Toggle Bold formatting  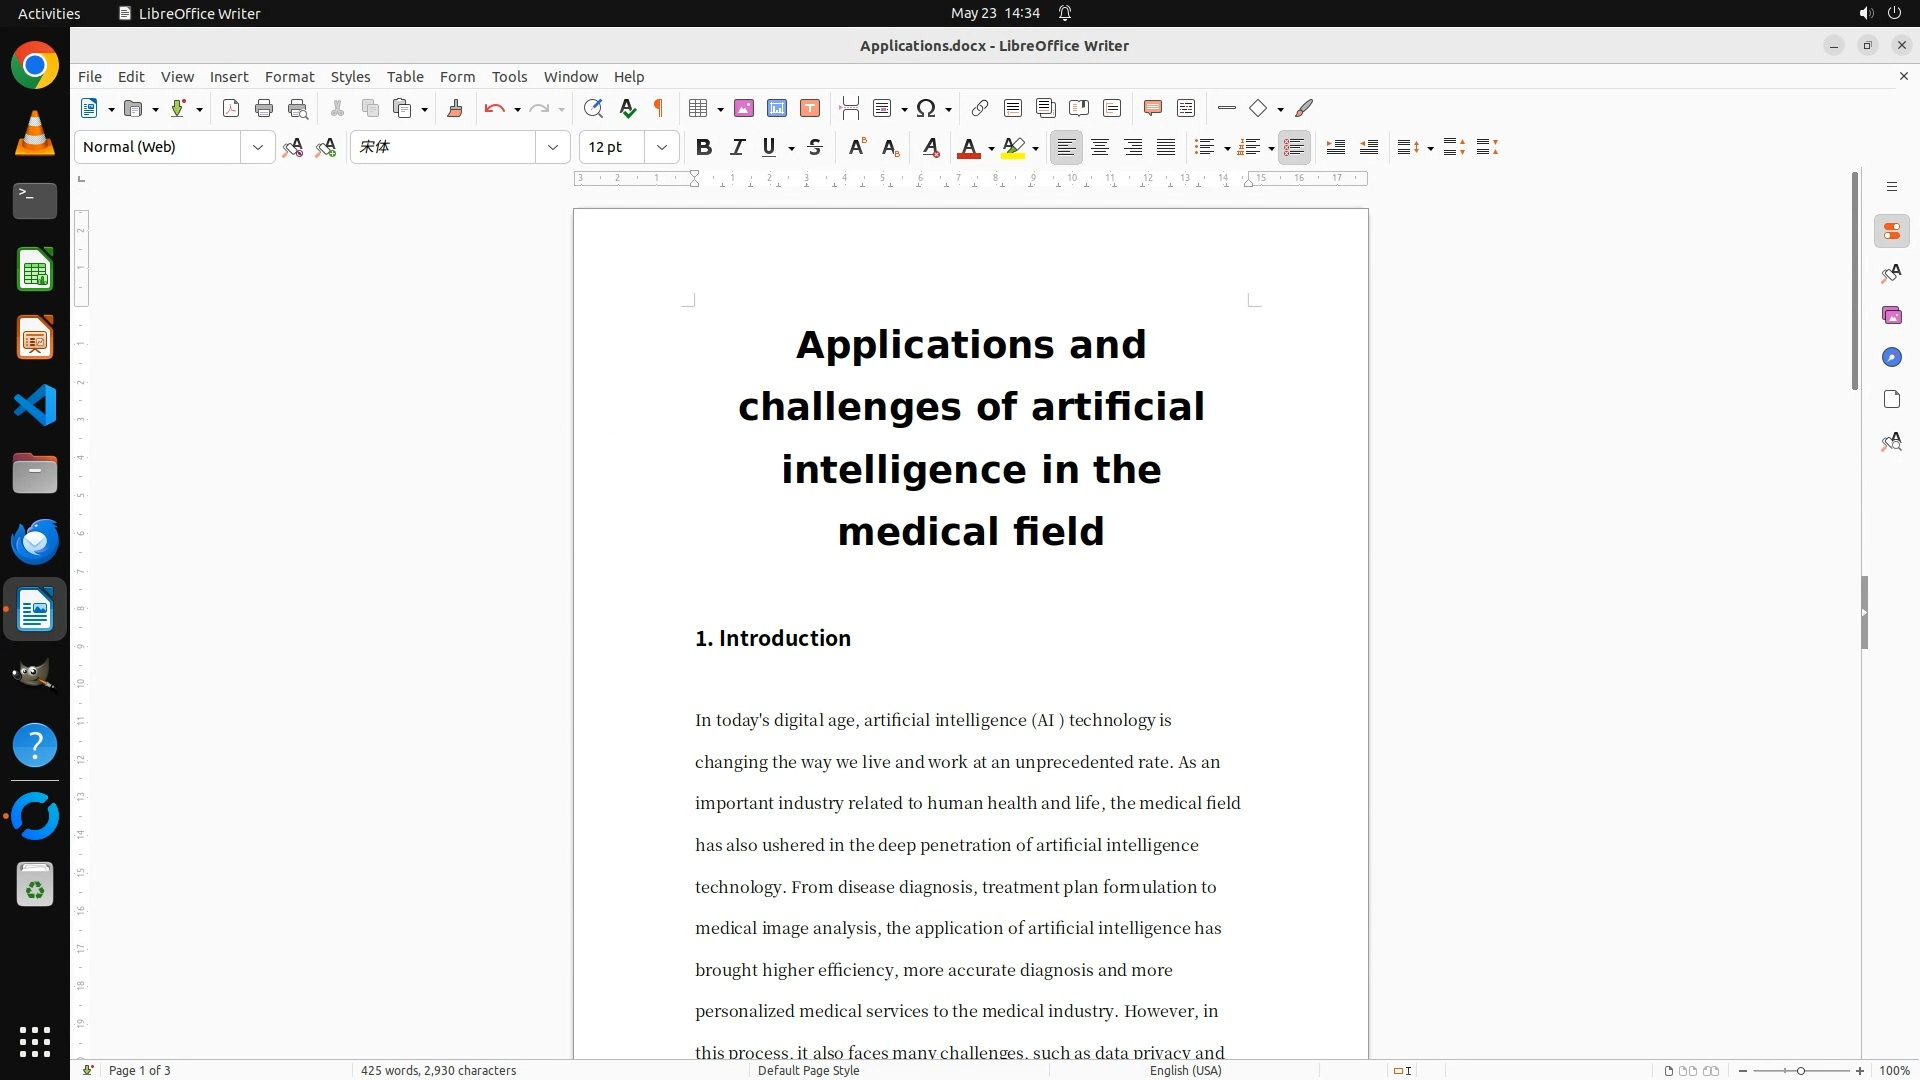704,148
